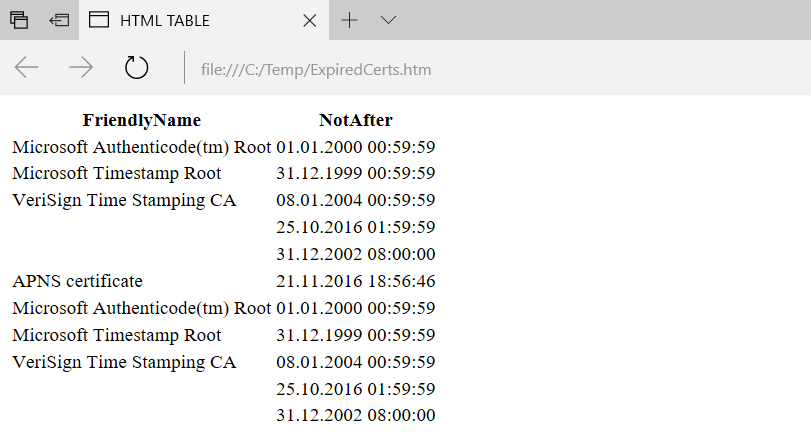
Task: Show tab previews with the chevron
Action: (x=389, y=20)
